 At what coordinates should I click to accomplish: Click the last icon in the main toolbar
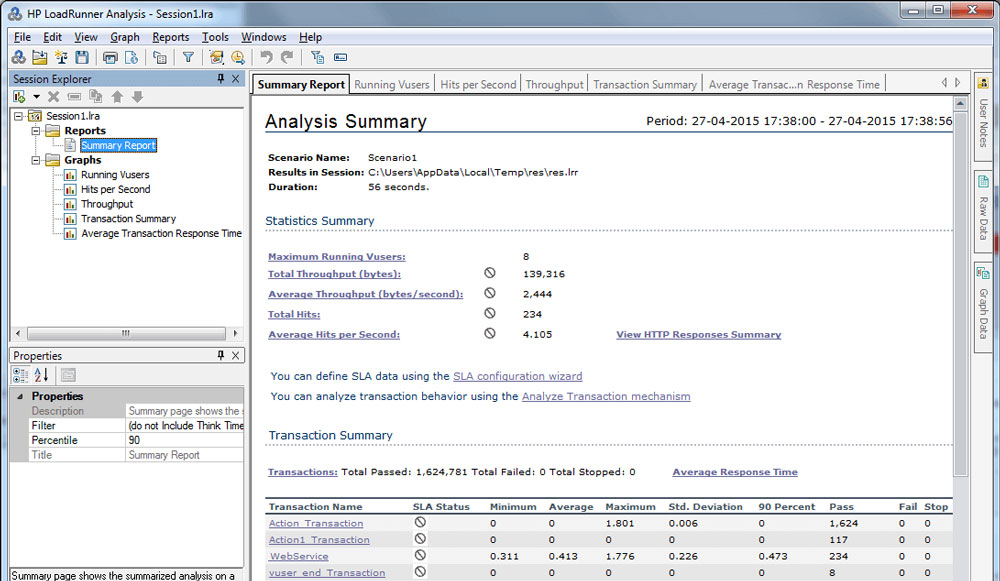[x=341, y=57]
